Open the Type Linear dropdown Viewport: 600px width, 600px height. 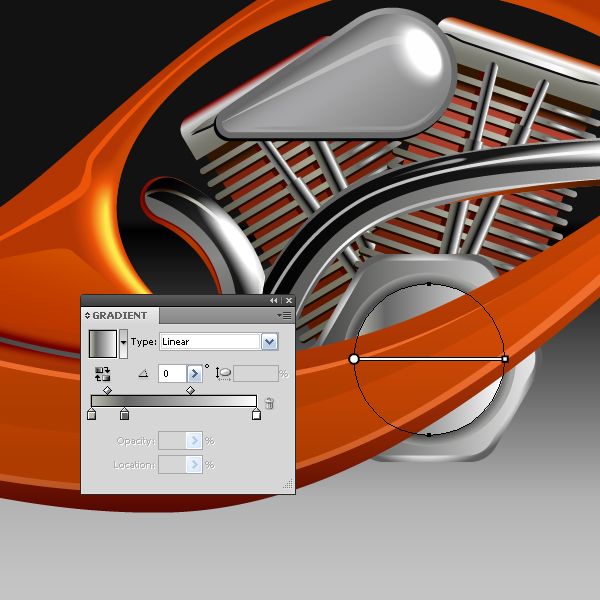coord(269,342)
